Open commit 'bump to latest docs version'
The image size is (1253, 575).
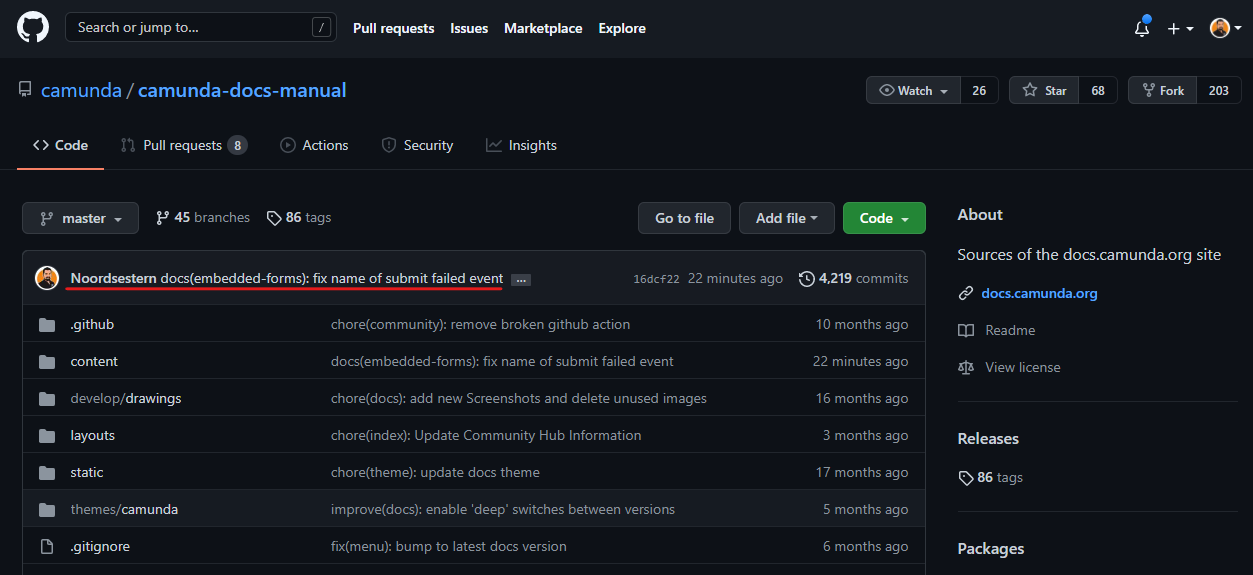point(449,546)
